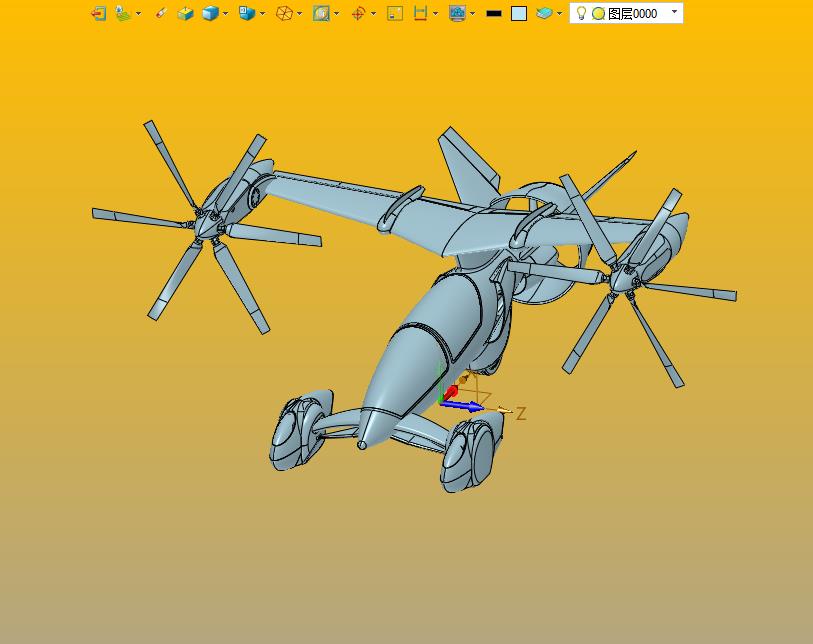Click the red crosshair target icon

[358, 13]
